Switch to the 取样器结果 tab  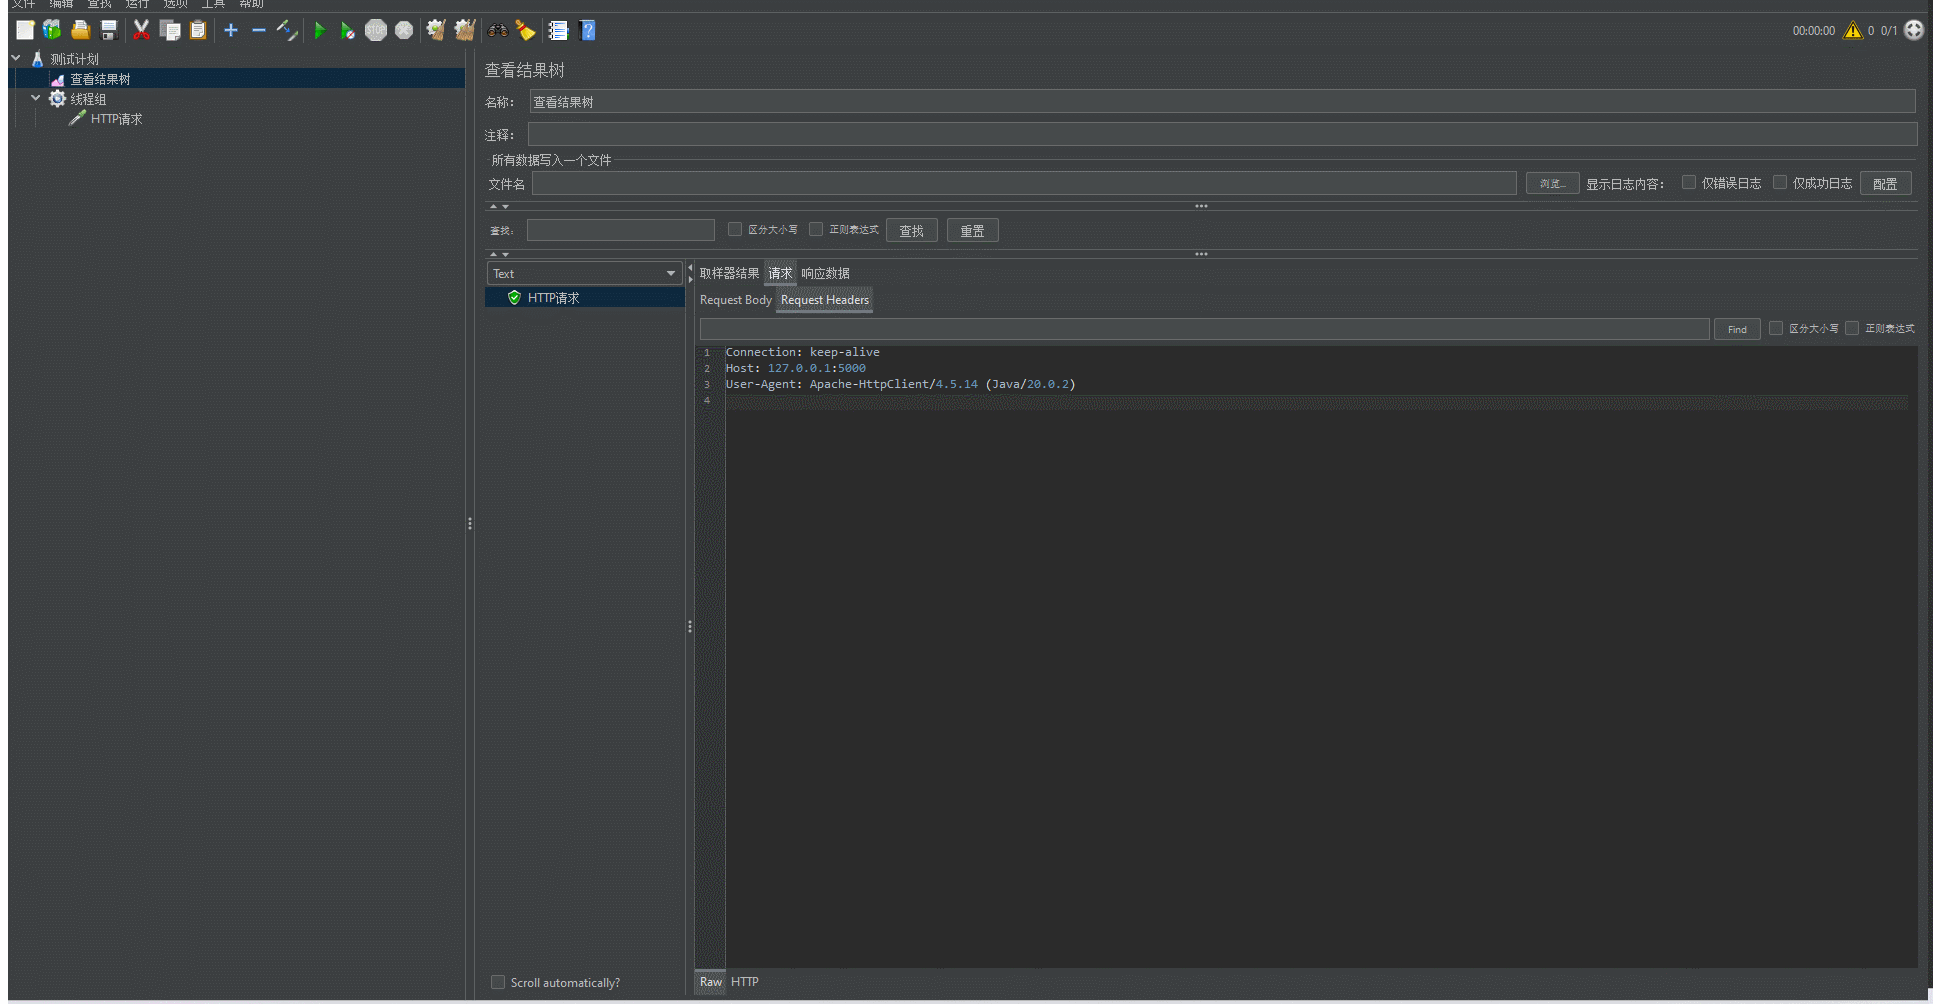(x=729, y=273)
